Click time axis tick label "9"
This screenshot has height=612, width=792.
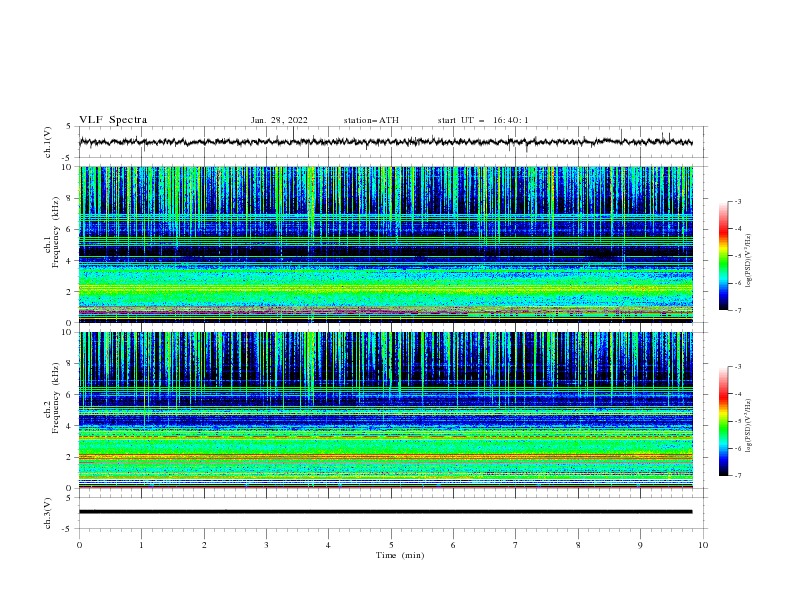point(640,545)
